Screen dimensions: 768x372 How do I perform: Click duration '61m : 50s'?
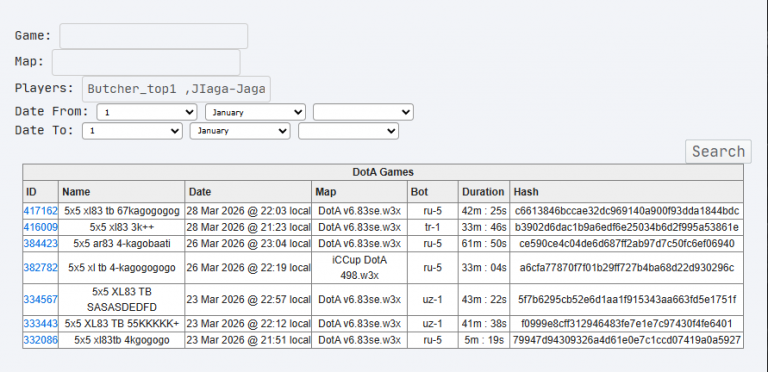click(x=484, y=243)
